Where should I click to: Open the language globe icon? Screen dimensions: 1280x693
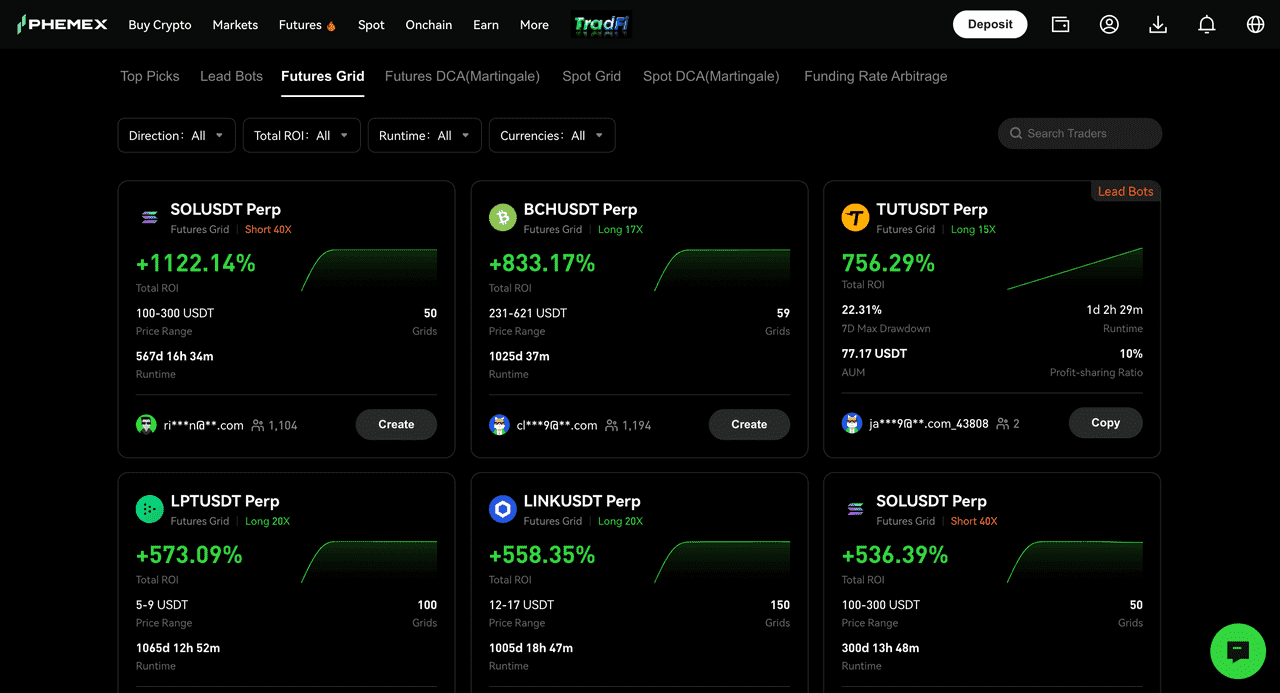click(1256, 24)
